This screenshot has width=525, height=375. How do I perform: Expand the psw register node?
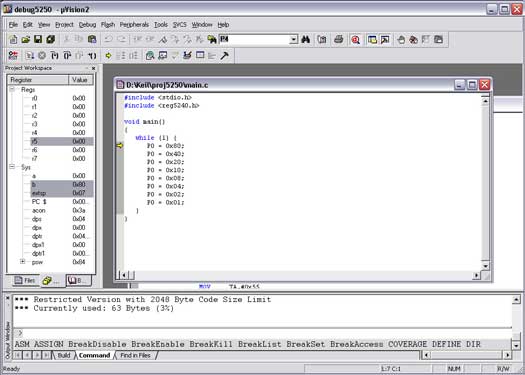tap(22, 261)
